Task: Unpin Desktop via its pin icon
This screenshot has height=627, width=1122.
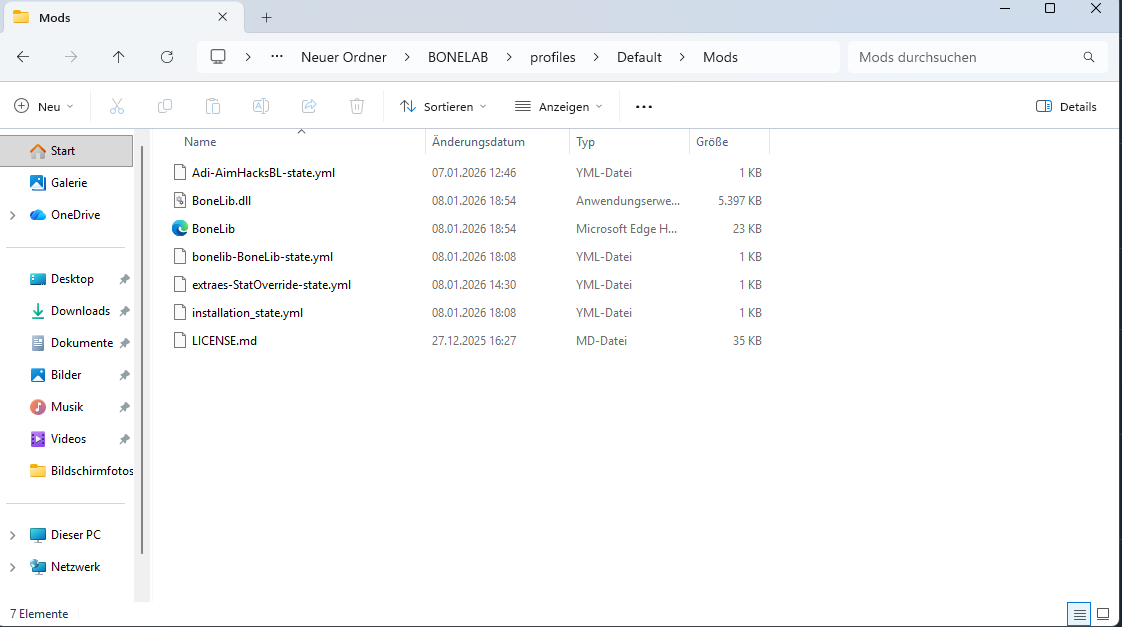Action: (124, 279)
